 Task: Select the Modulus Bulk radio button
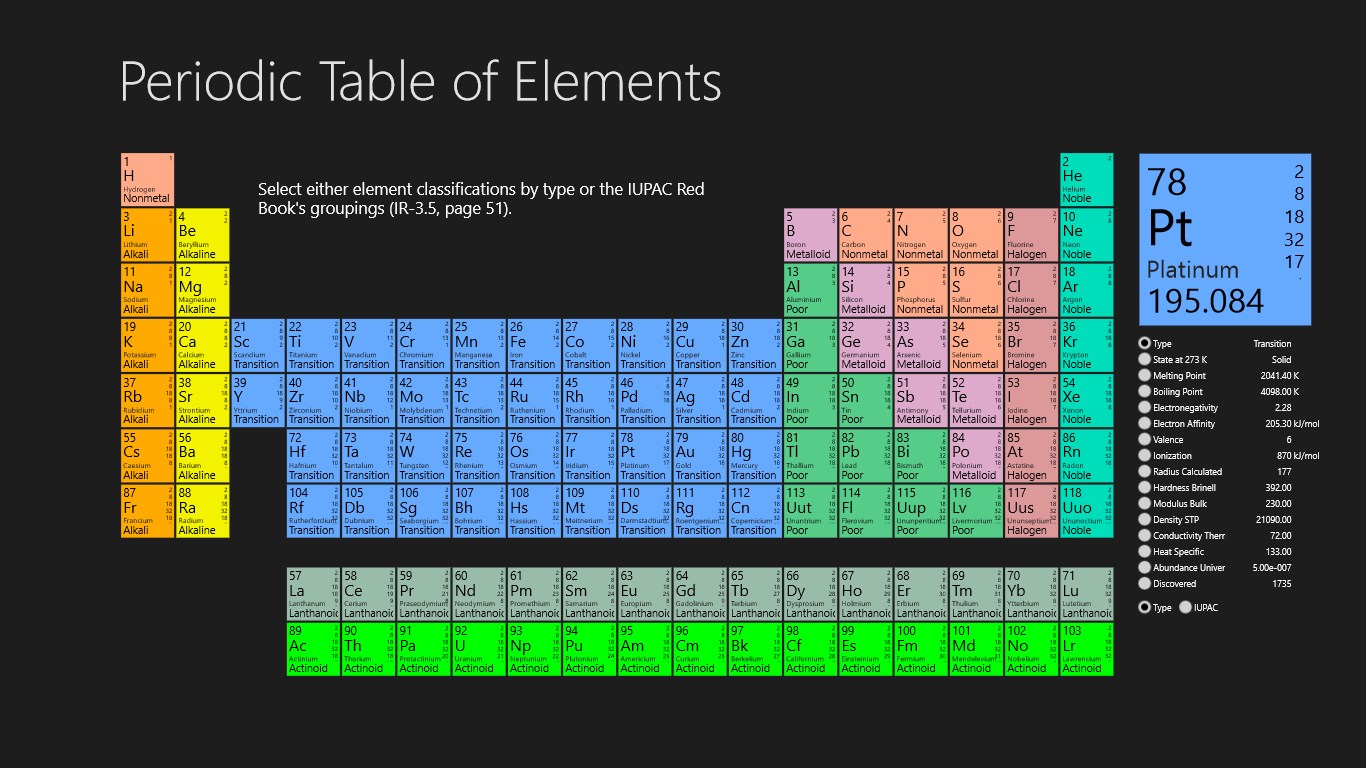point(1145,503)
